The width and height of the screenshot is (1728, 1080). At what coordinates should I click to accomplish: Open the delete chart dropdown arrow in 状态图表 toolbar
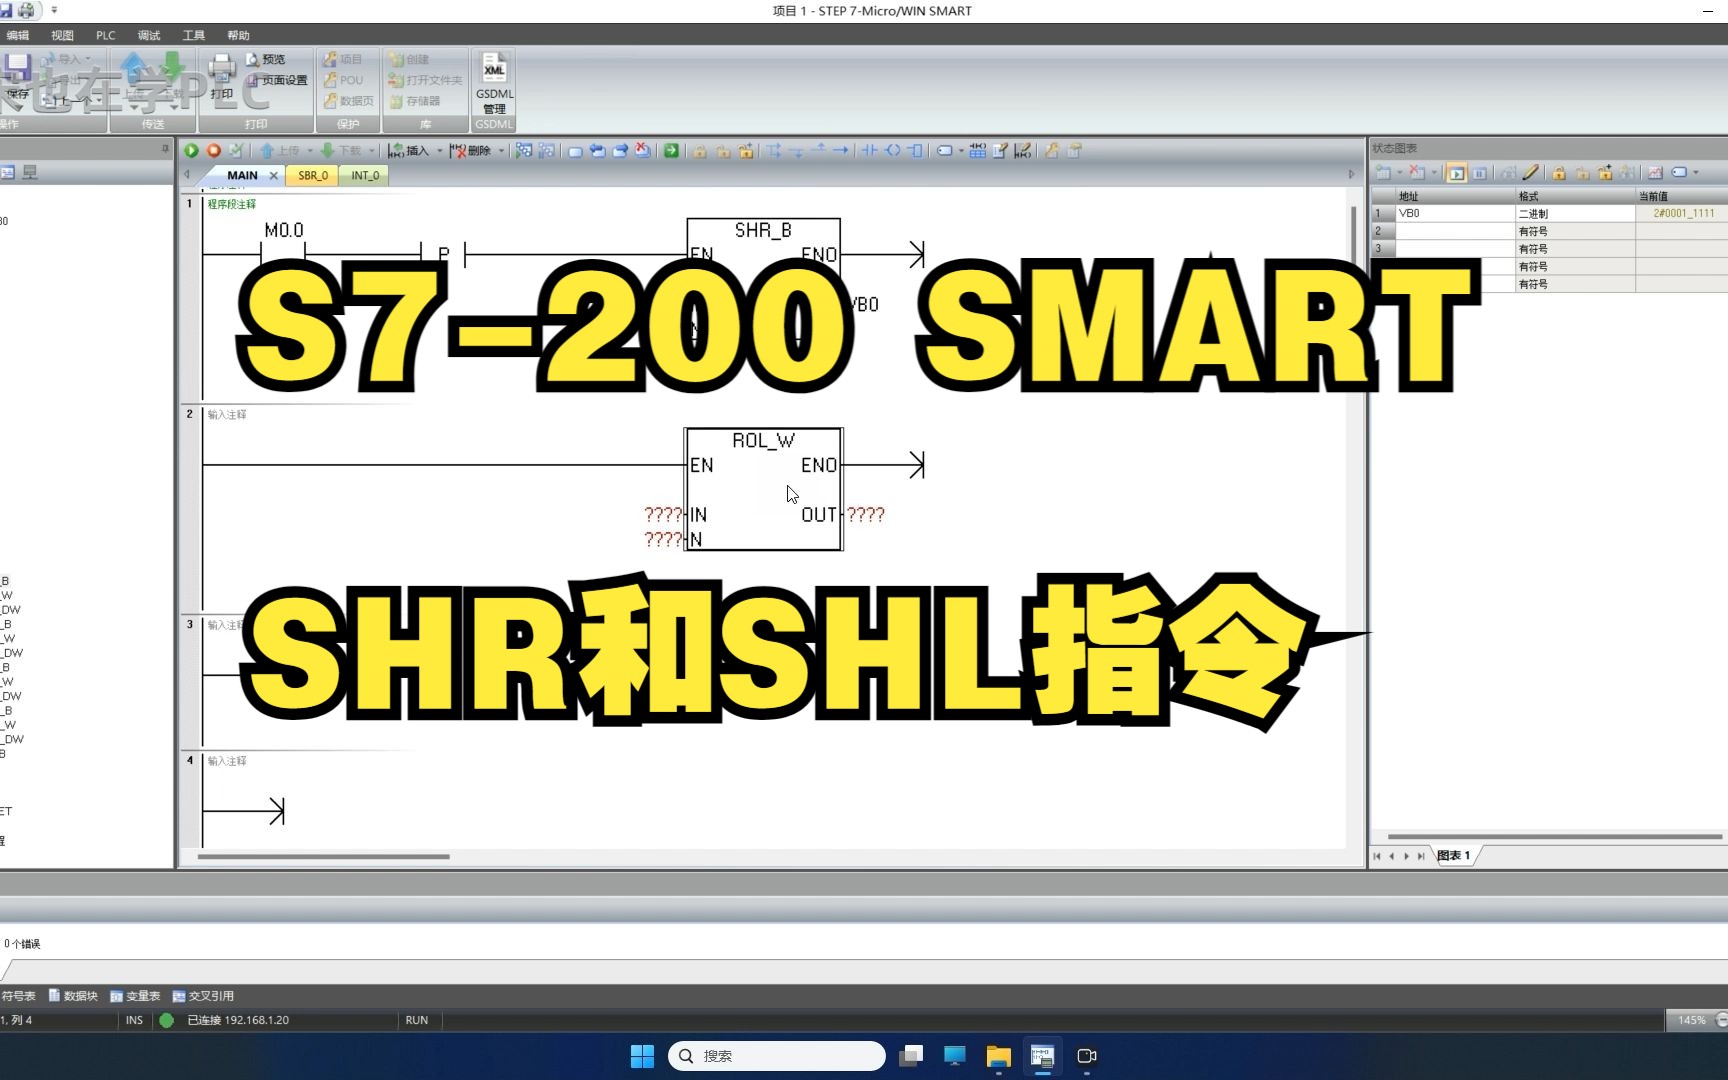pos(1434,173)
